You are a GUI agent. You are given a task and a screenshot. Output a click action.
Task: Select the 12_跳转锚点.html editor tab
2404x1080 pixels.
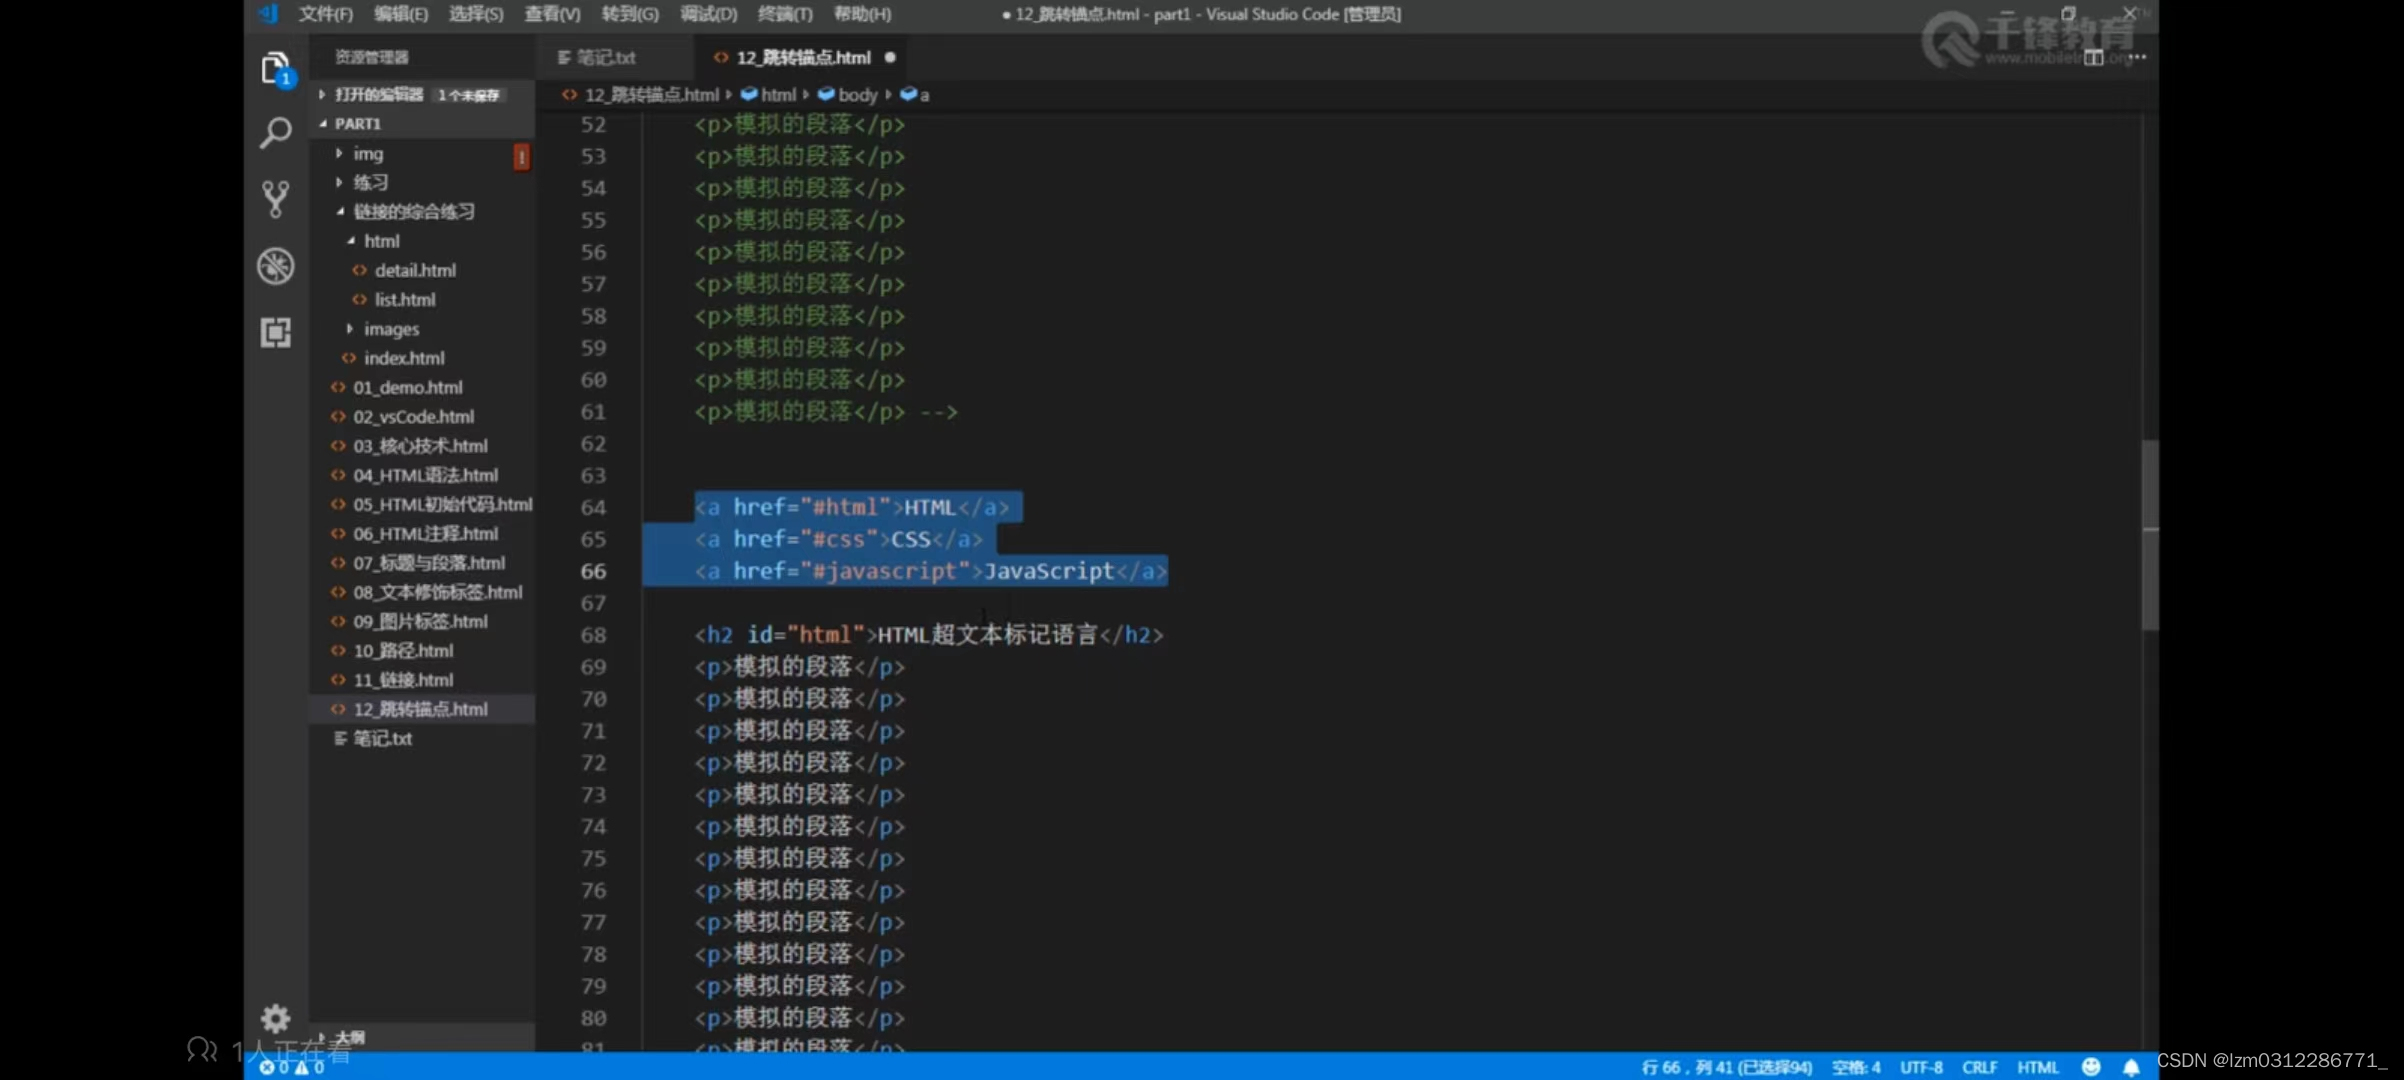tap(803, 58)
